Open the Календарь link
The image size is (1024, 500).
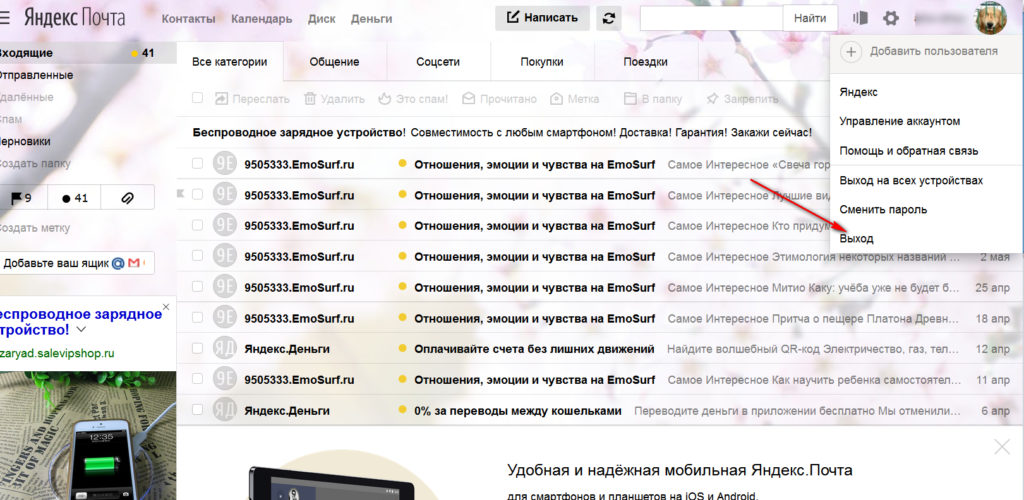tap(261, 19)
